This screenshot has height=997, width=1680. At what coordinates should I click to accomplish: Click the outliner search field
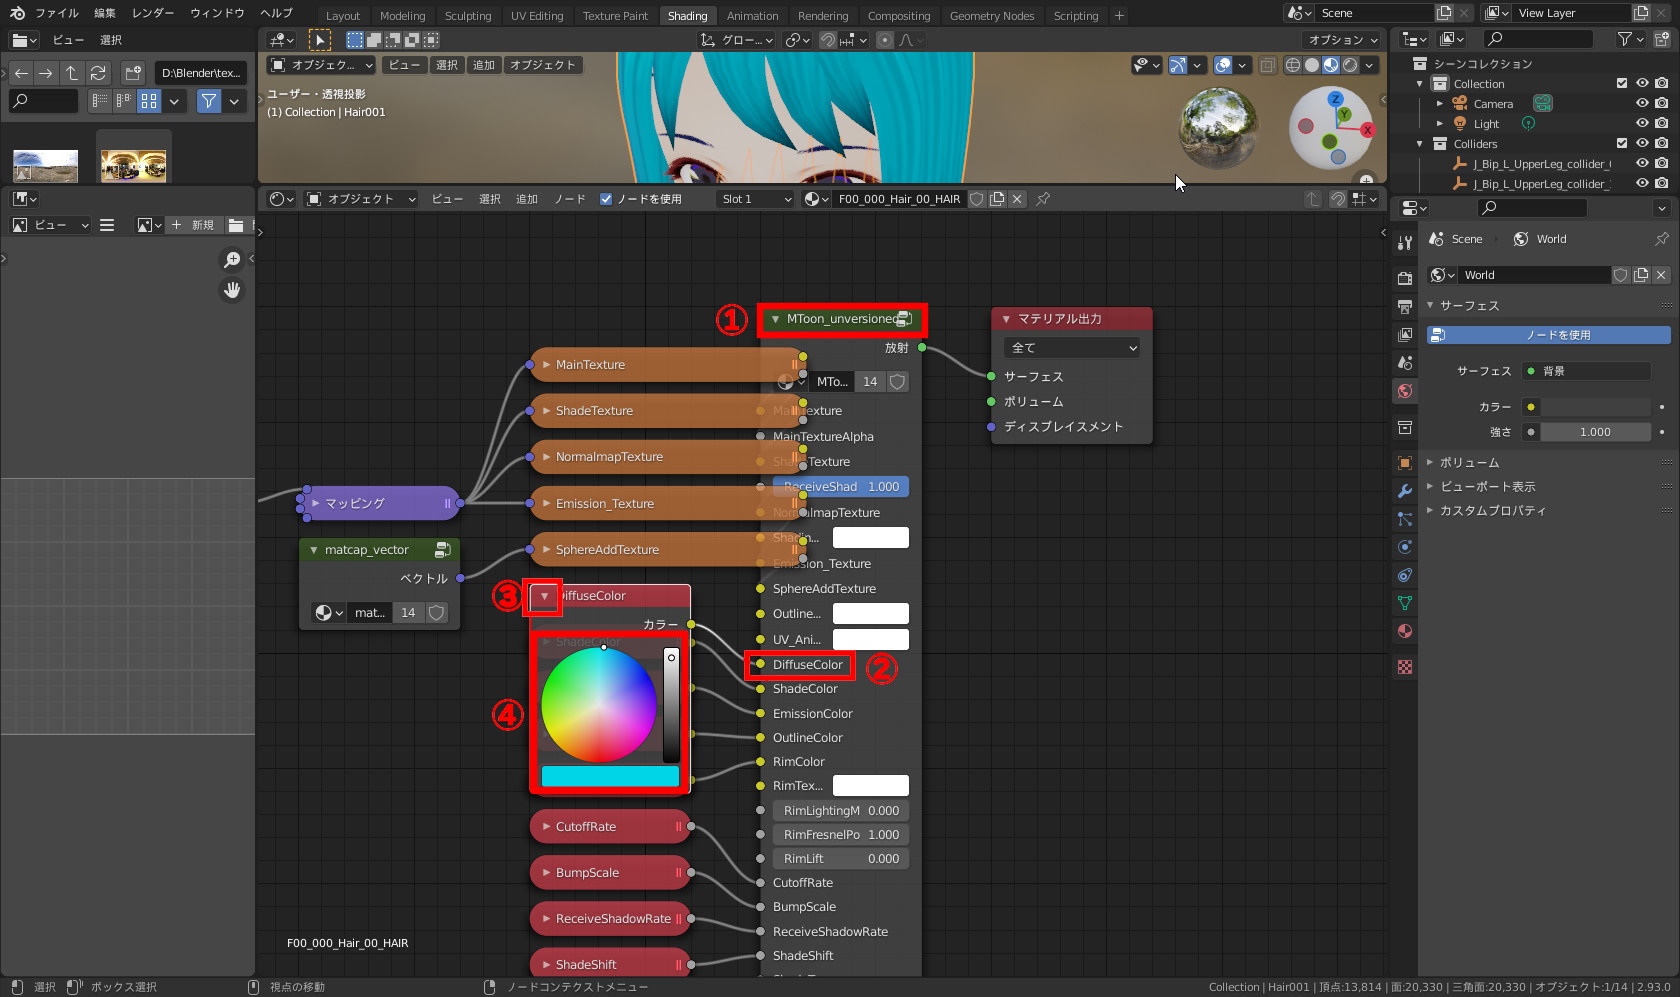pyautogui.click(x=1539, y=39)
